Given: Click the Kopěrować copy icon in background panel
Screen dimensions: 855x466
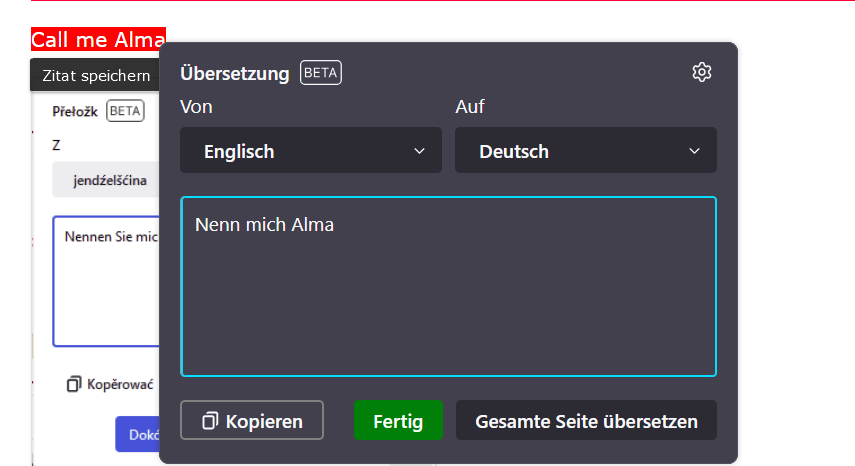Looking at the screenshot, I should click(74, 384).
